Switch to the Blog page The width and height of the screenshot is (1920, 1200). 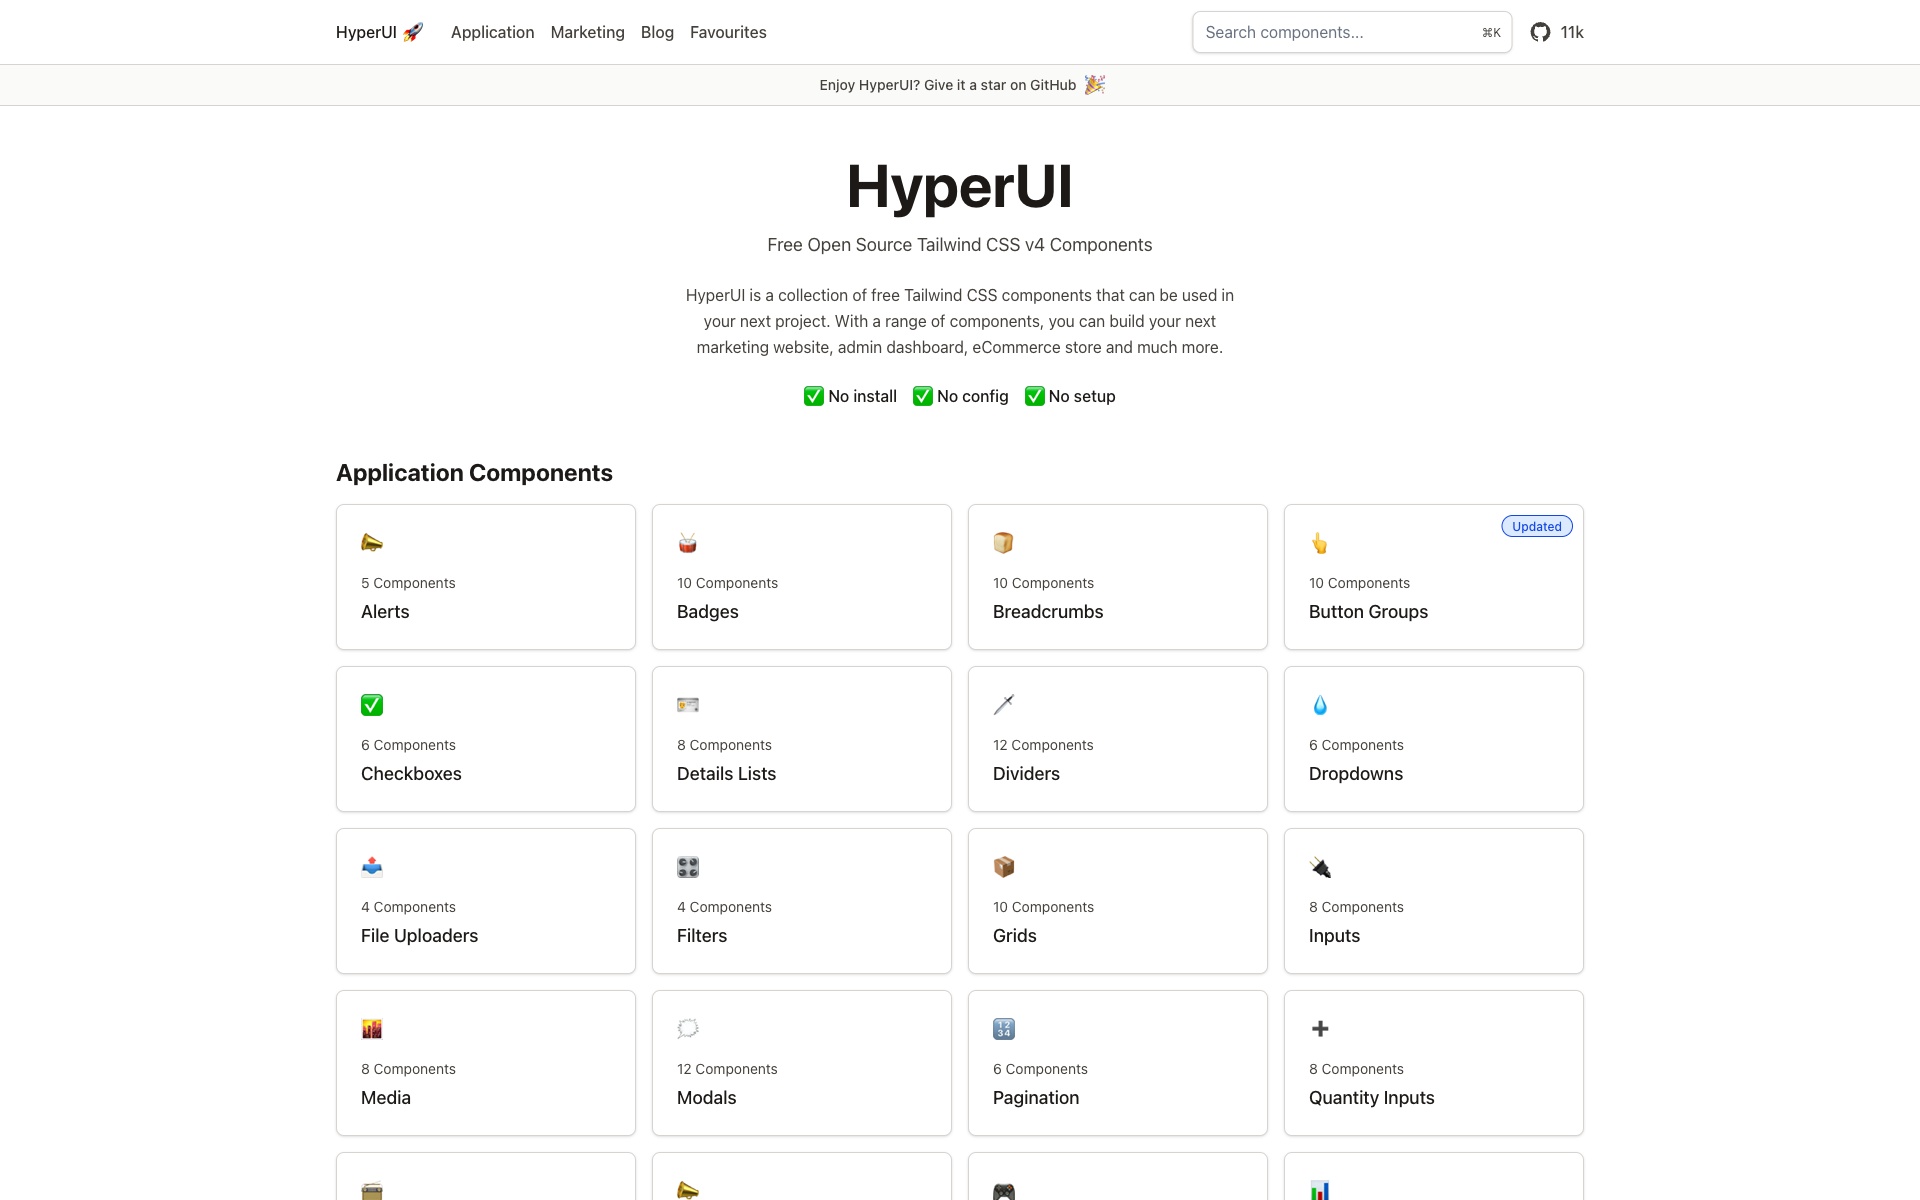tap(657, 31)
